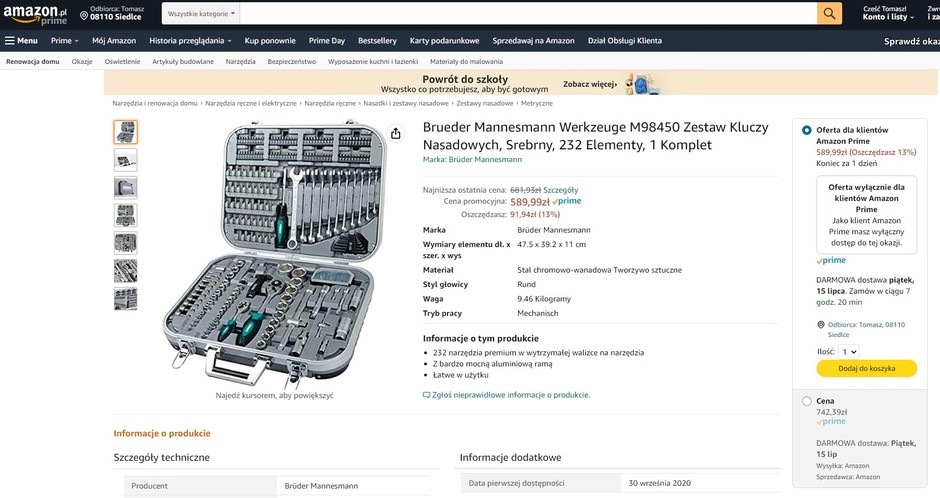
Task: Click the Amazon.pl prime logo
Action: click(35, 14)
